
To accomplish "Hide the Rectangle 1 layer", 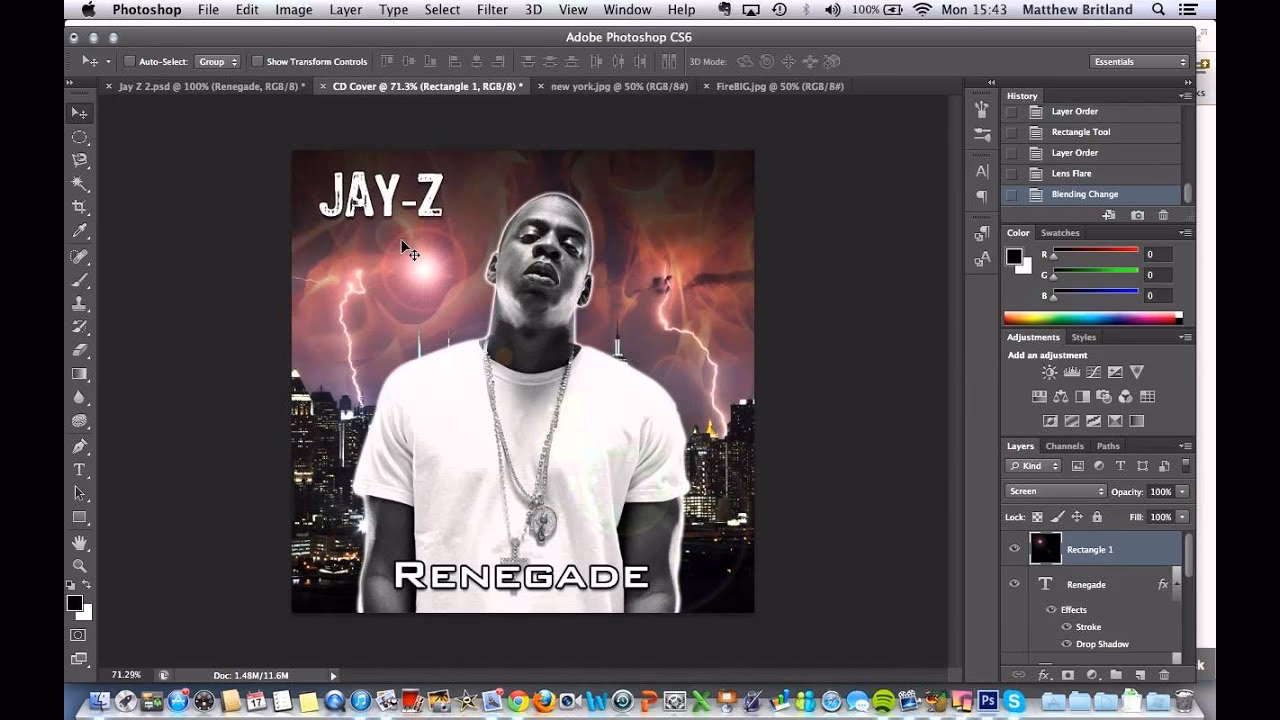I will pos(1014,549).
